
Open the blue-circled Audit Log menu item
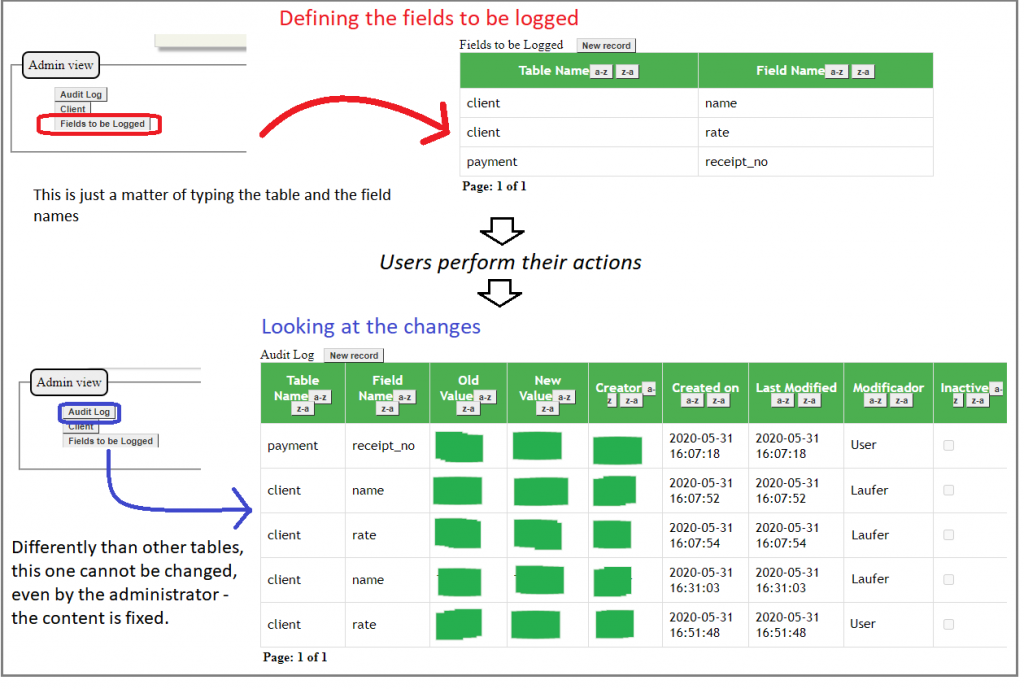point(89,412)
